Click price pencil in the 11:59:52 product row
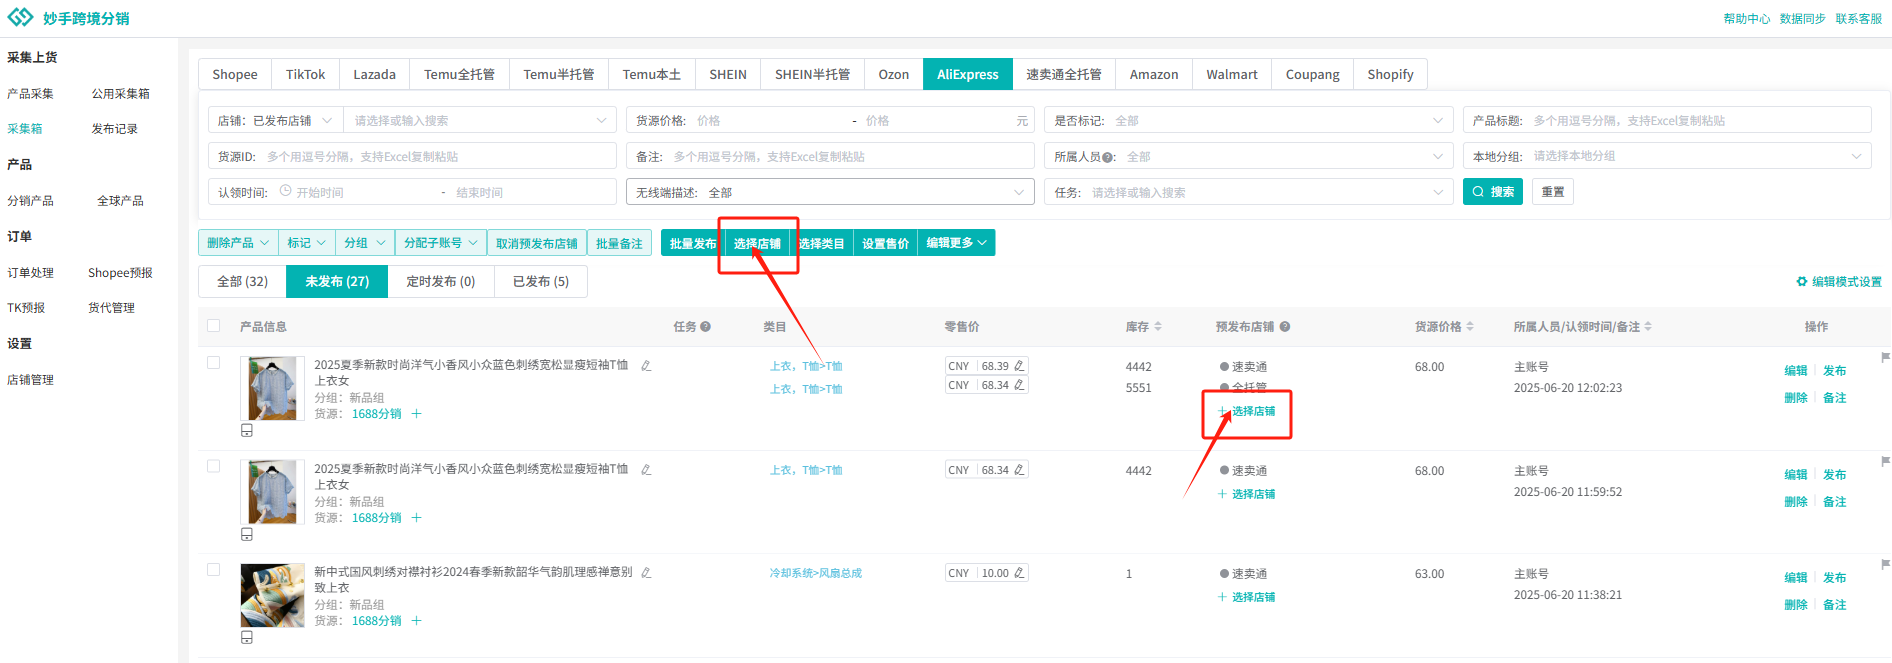The image size is (1892, 663). click(1019, 470)
